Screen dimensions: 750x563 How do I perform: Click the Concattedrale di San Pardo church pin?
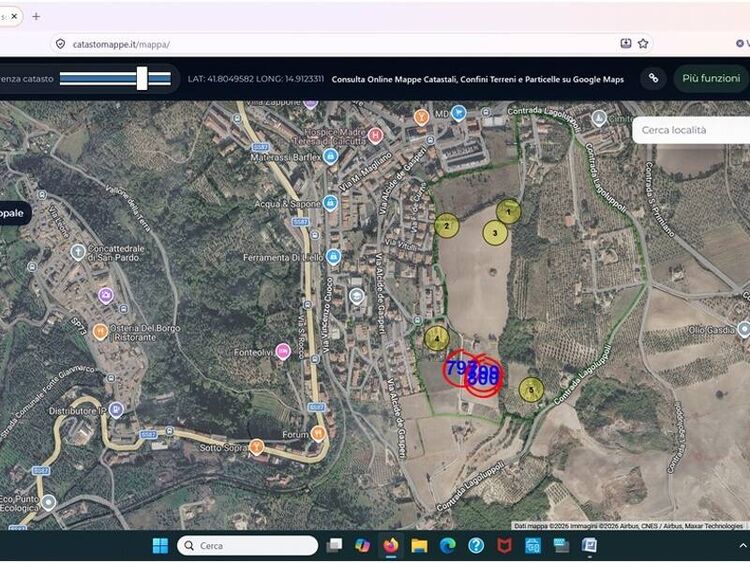click(78, 252)
